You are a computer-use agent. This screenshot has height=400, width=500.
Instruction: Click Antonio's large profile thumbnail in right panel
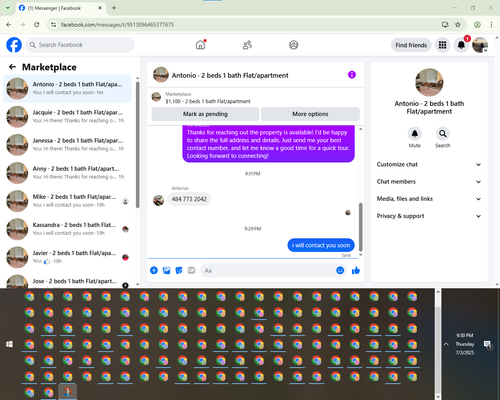[x=429, y=82]
